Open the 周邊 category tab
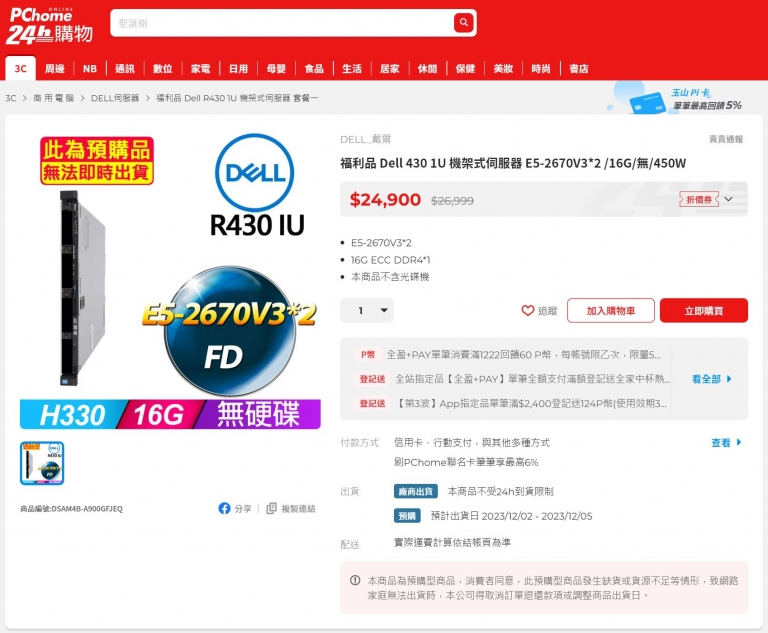 point(54,69)
